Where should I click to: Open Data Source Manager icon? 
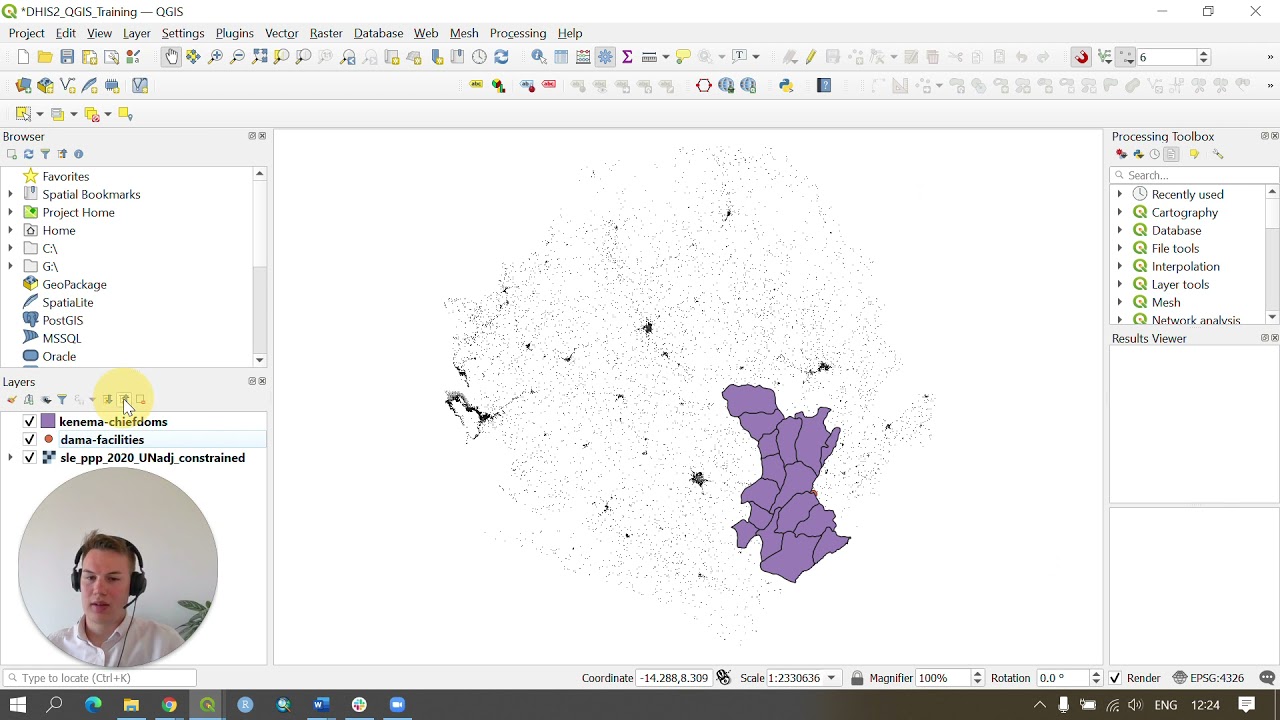(x=23, y=86)
